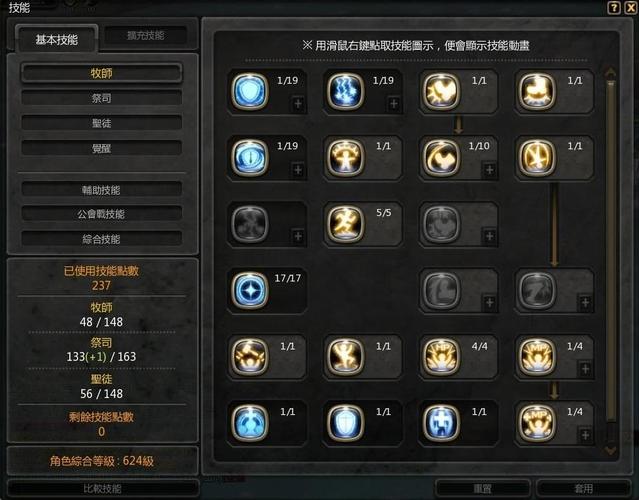Switch to the 擴充技能 tab
This screenshot has width=639, height=500.
click(145, 36)
